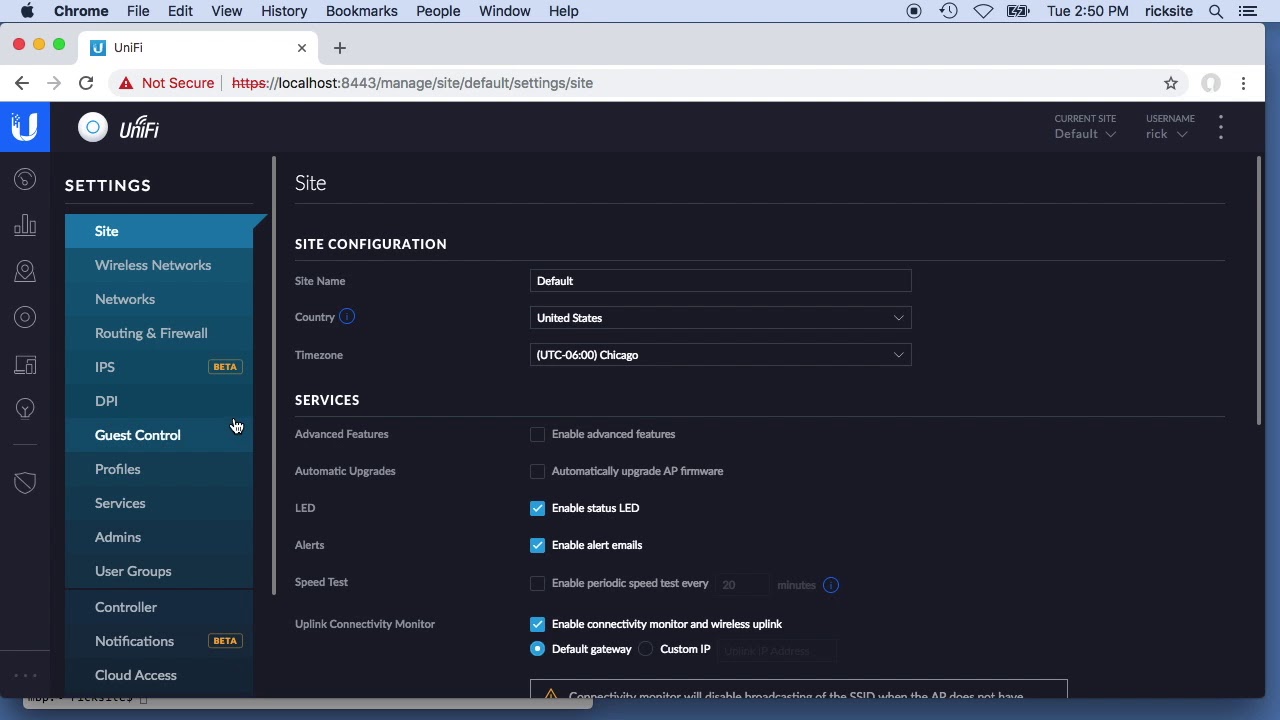The height and width of the screenshot is (720, 1280).
Task: Open the People menu
Action: coord(438,11)
